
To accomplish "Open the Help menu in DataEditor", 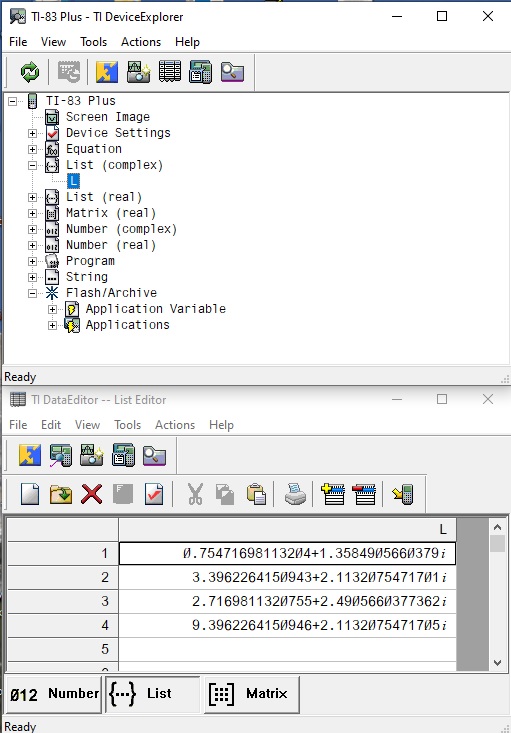I will (221, 424).
